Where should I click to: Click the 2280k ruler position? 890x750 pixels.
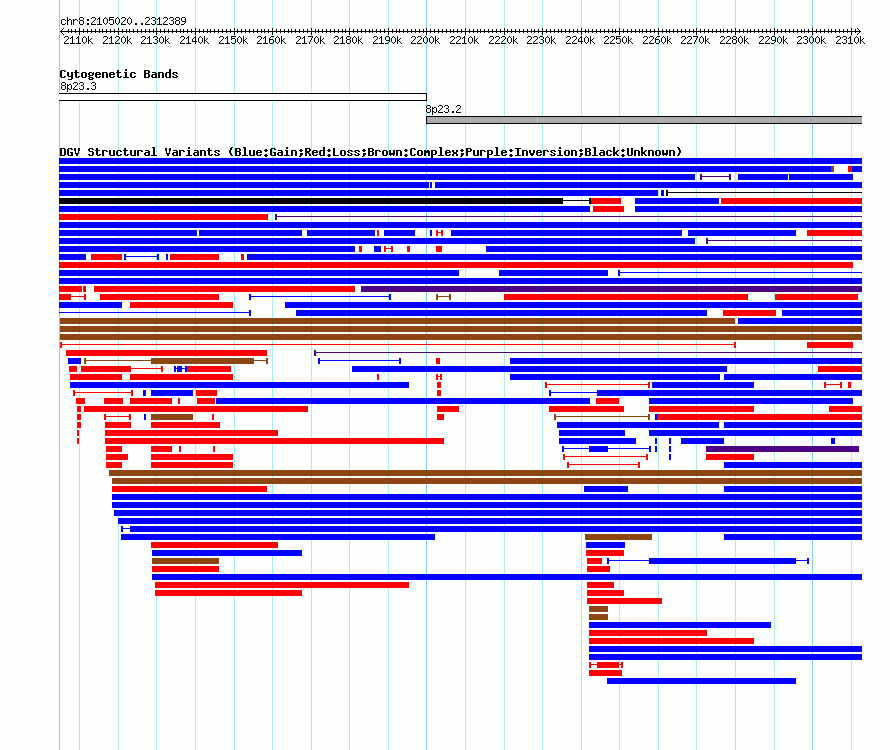pos(734,40)
